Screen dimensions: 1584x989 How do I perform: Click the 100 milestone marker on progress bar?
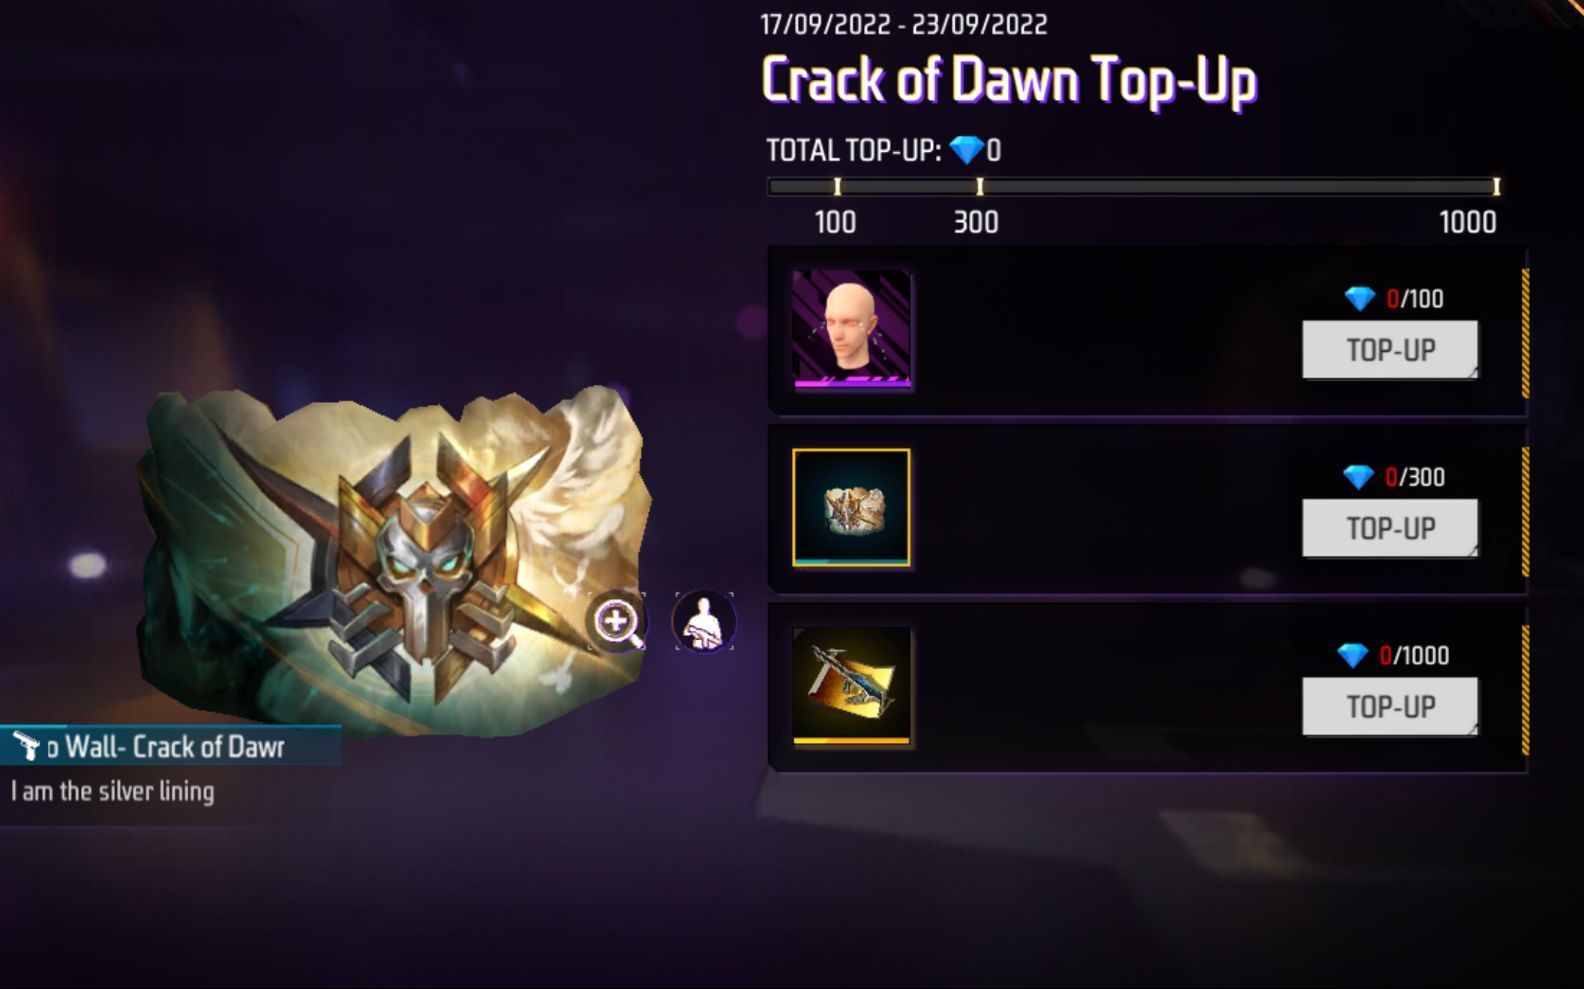tap(837, 187)
